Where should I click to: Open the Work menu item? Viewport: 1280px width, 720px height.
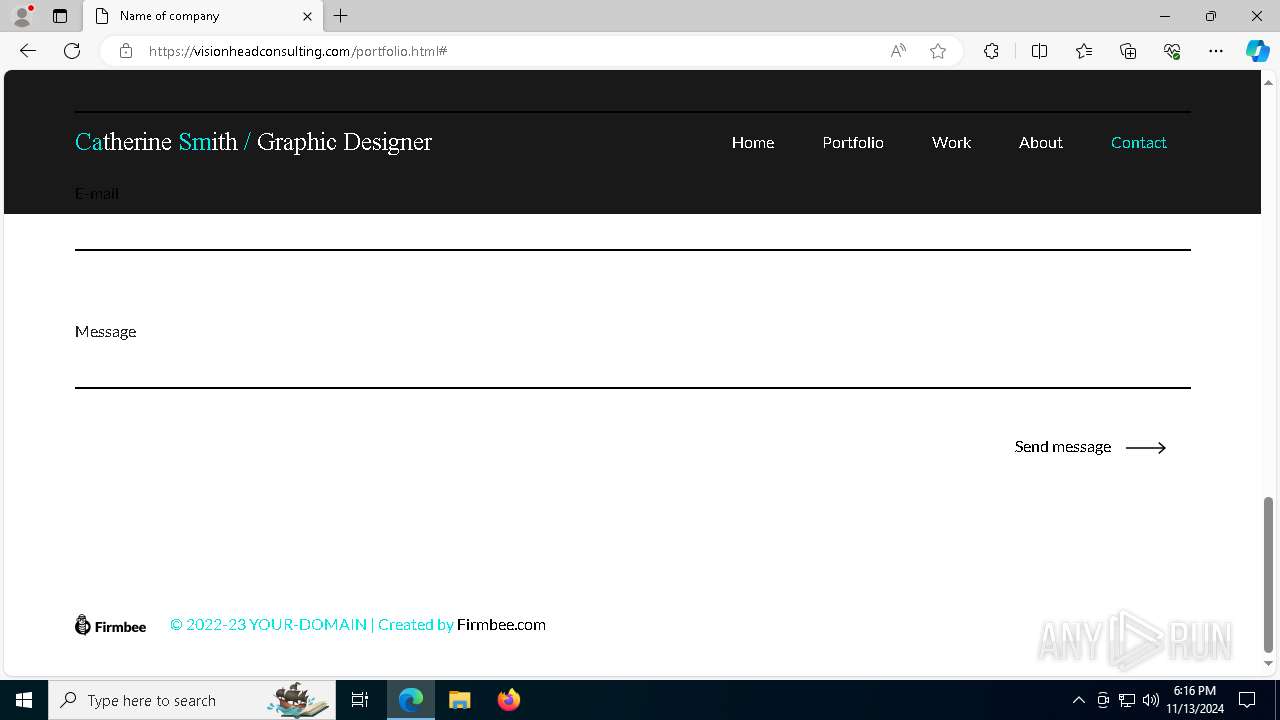(x=951, y=143)
